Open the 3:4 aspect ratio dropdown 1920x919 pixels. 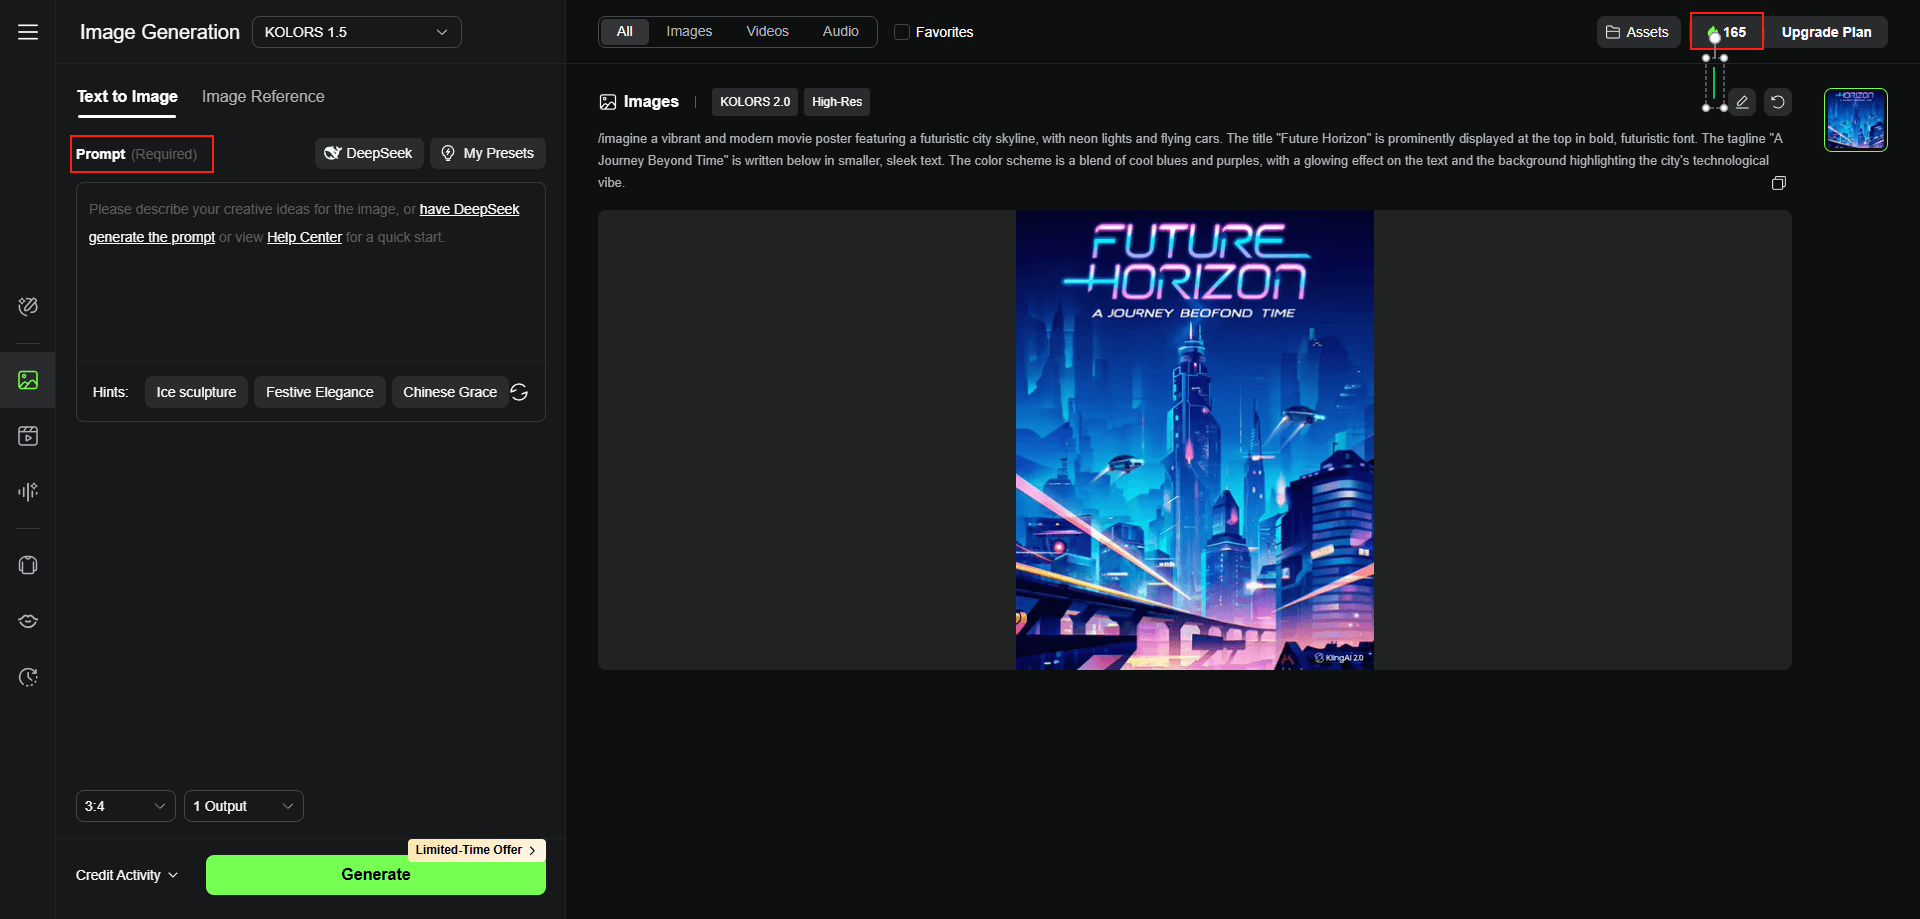125,806
